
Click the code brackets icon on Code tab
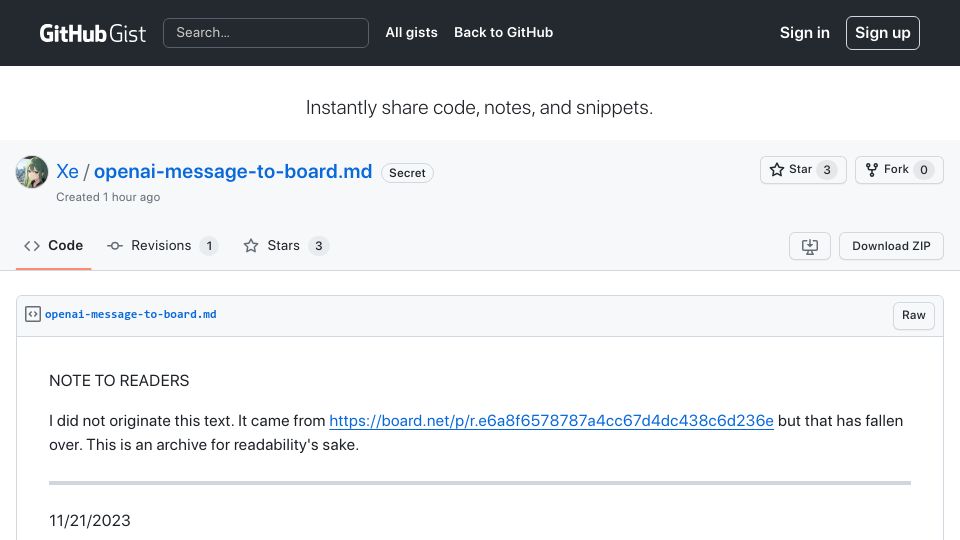[32, 246]
